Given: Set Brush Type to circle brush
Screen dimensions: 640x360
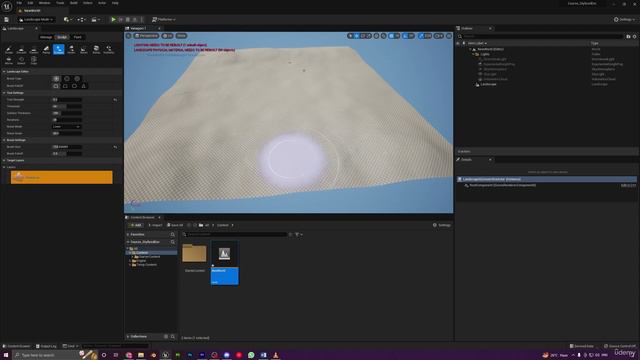Looking at the screenshot, I should click(56, 79).
